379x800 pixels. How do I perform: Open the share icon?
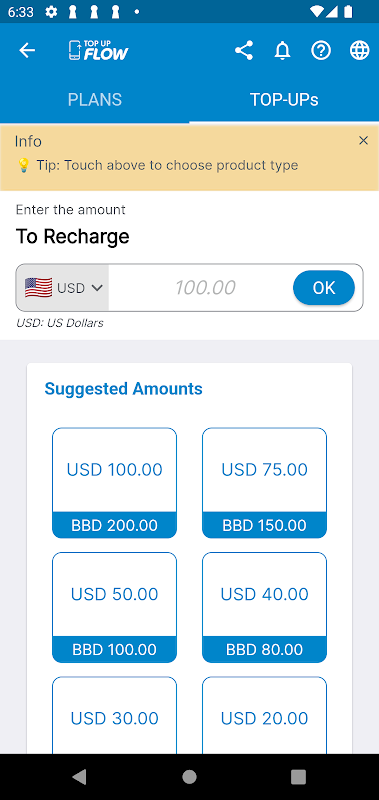[244, 51]
